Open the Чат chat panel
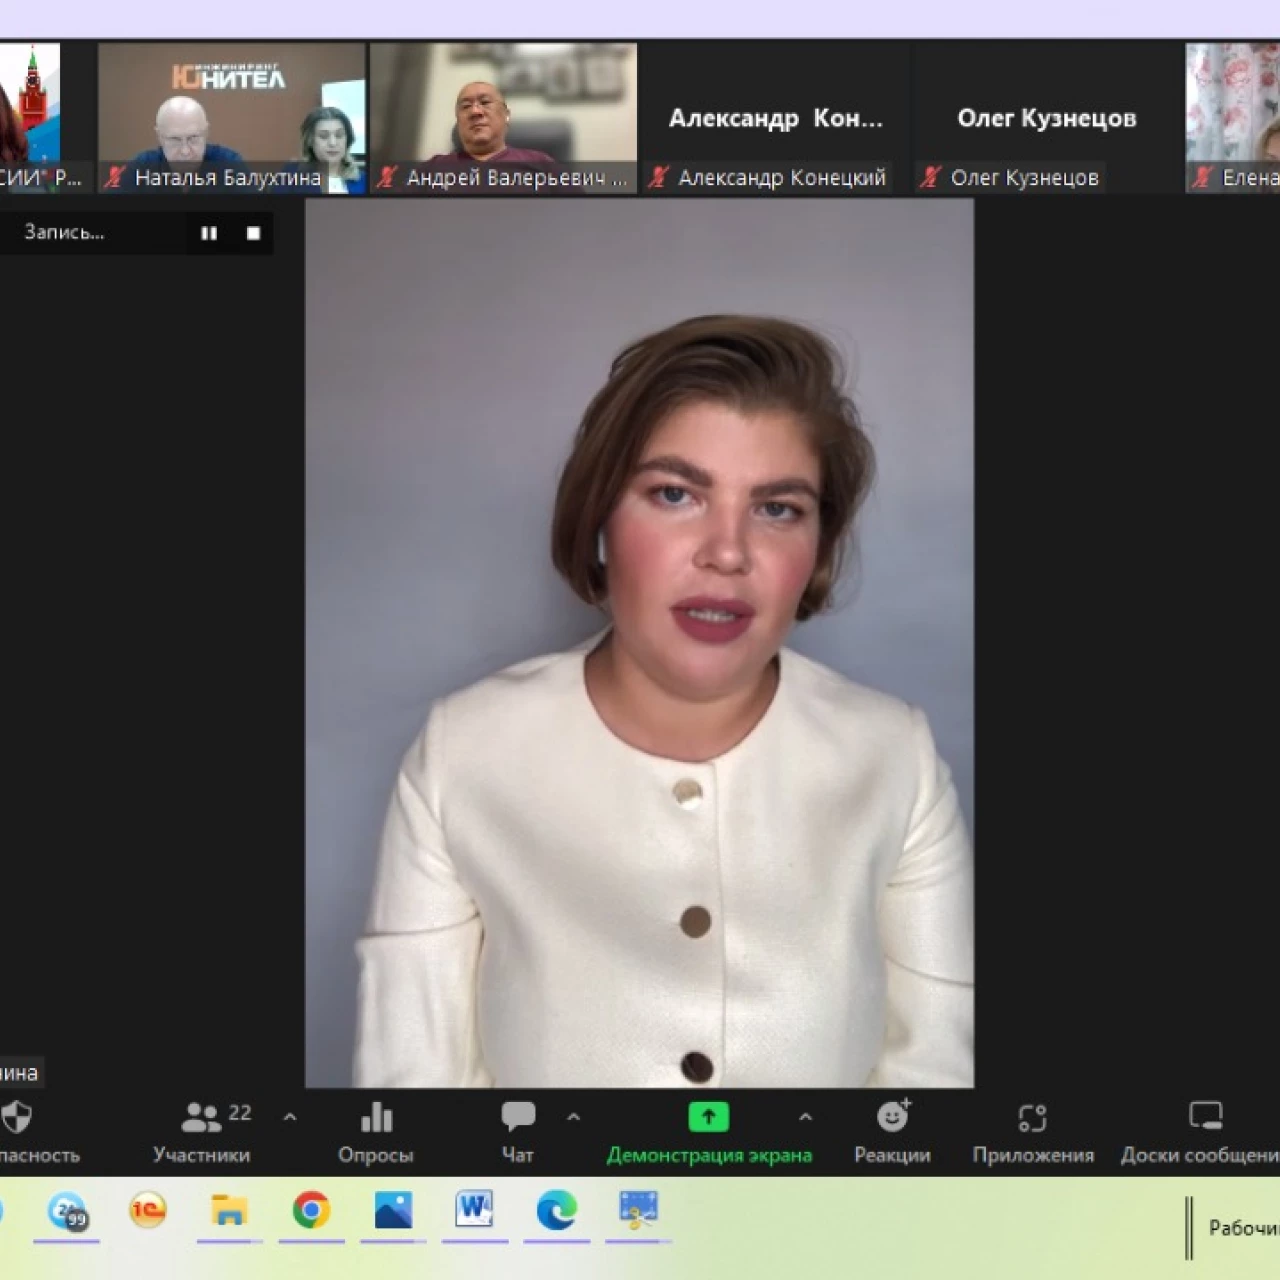Image resolution: width=1280 pixels, height=1280 pixels. coord(518,1133)
